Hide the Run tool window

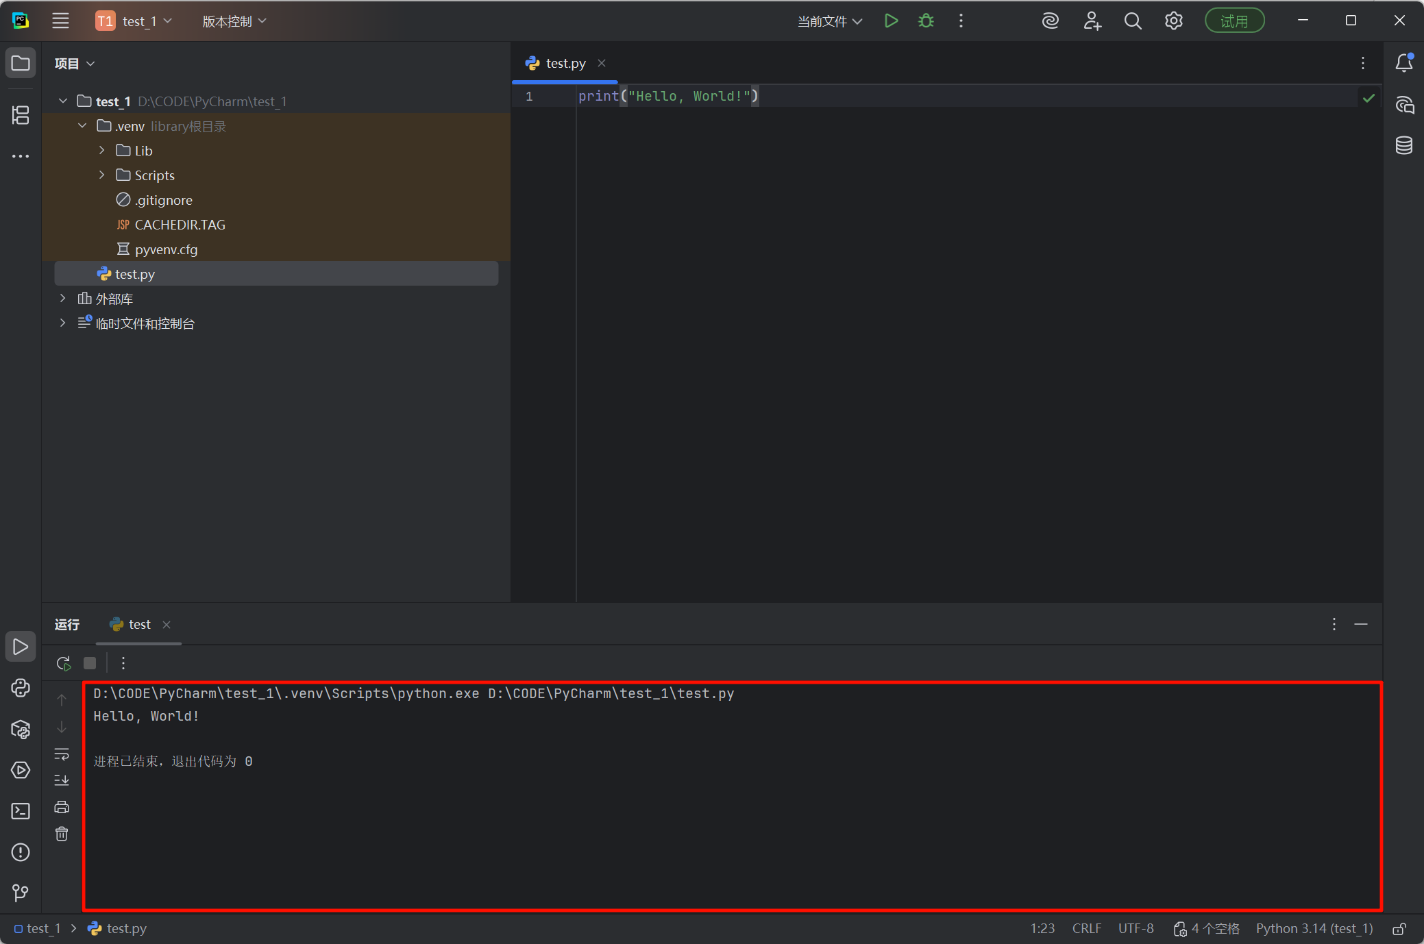[1361, 624]
